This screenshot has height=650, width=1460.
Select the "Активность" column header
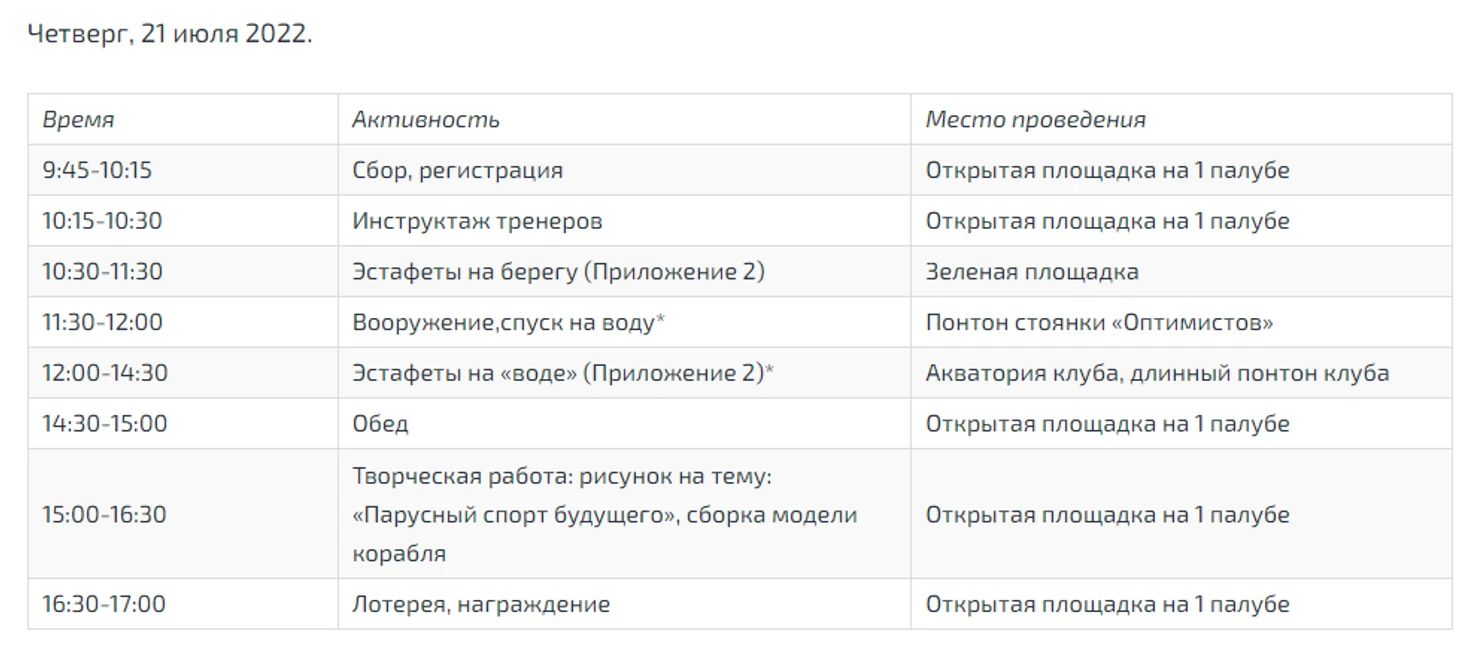[x=425, y=120]
